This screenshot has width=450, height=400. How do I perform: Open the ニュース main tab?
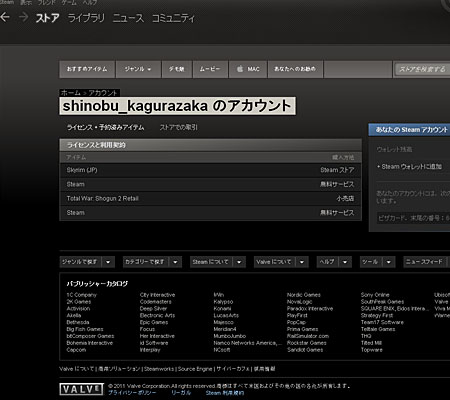[128, 18]
